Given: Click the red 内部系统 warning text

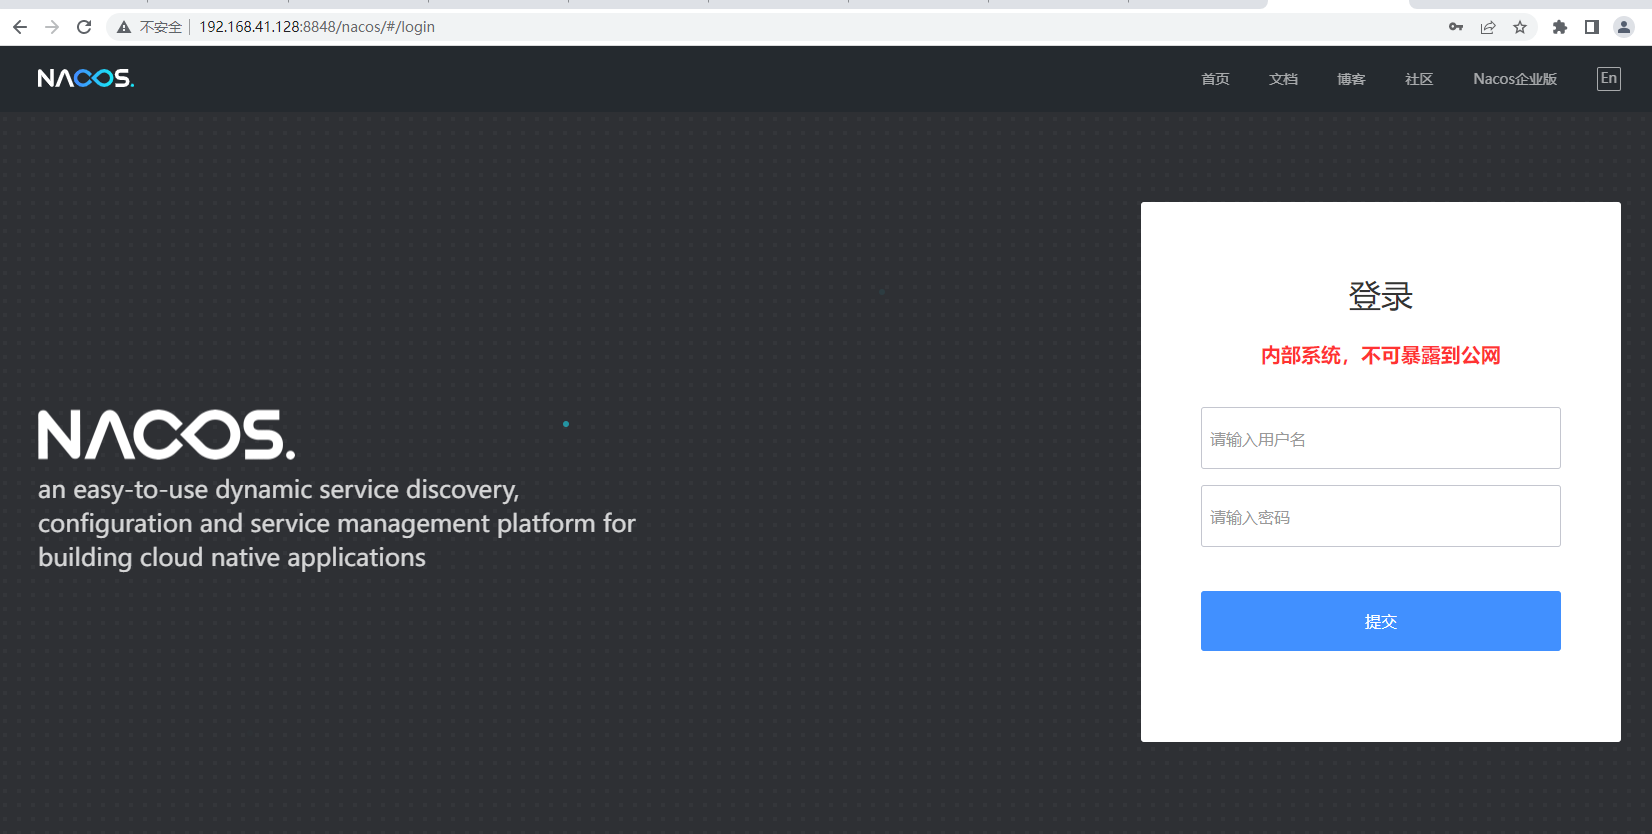Looking at the screenshot, I should point(1381,356).
